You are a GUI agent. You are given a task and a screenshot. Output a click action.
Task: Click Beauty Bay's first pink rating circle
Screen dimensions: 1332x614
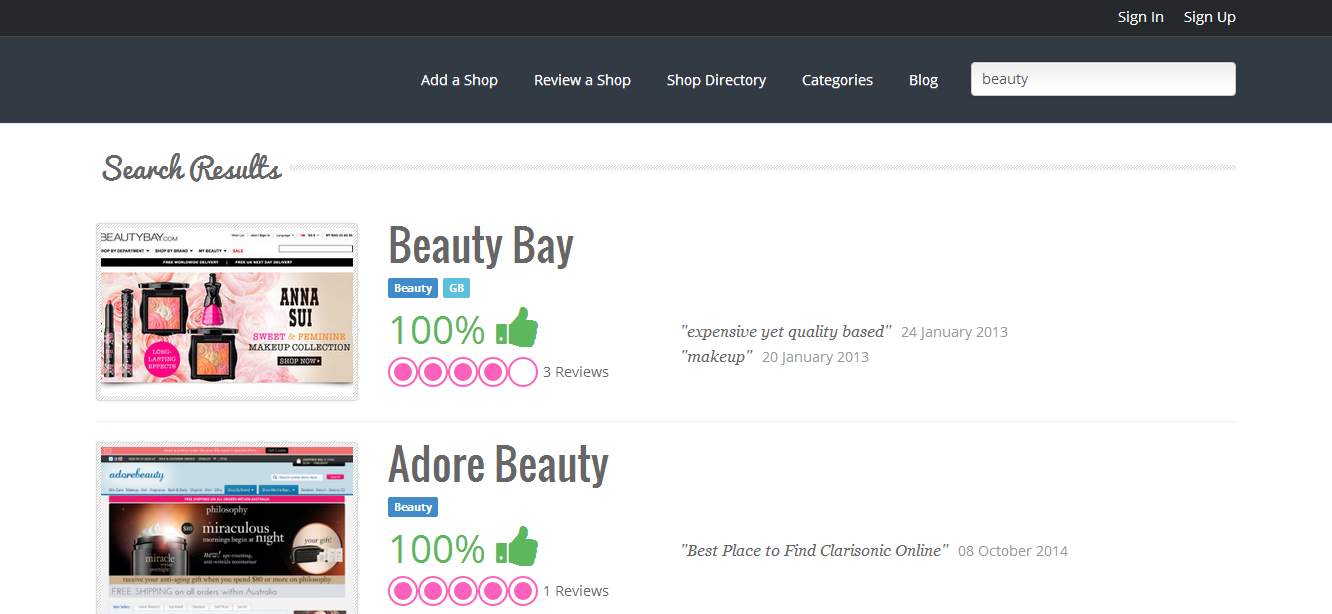click(x=403, y=372)
